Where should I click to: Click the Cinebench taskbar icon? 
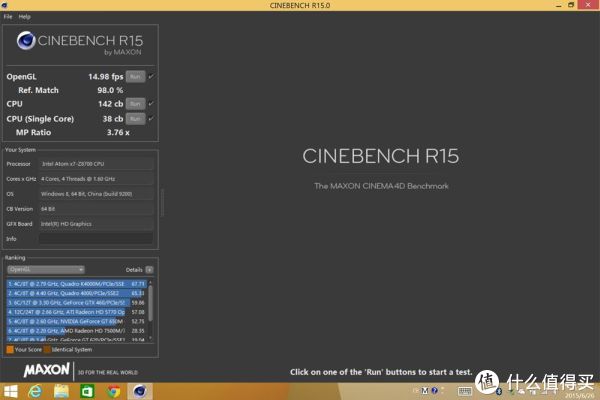tap(140, 391)
